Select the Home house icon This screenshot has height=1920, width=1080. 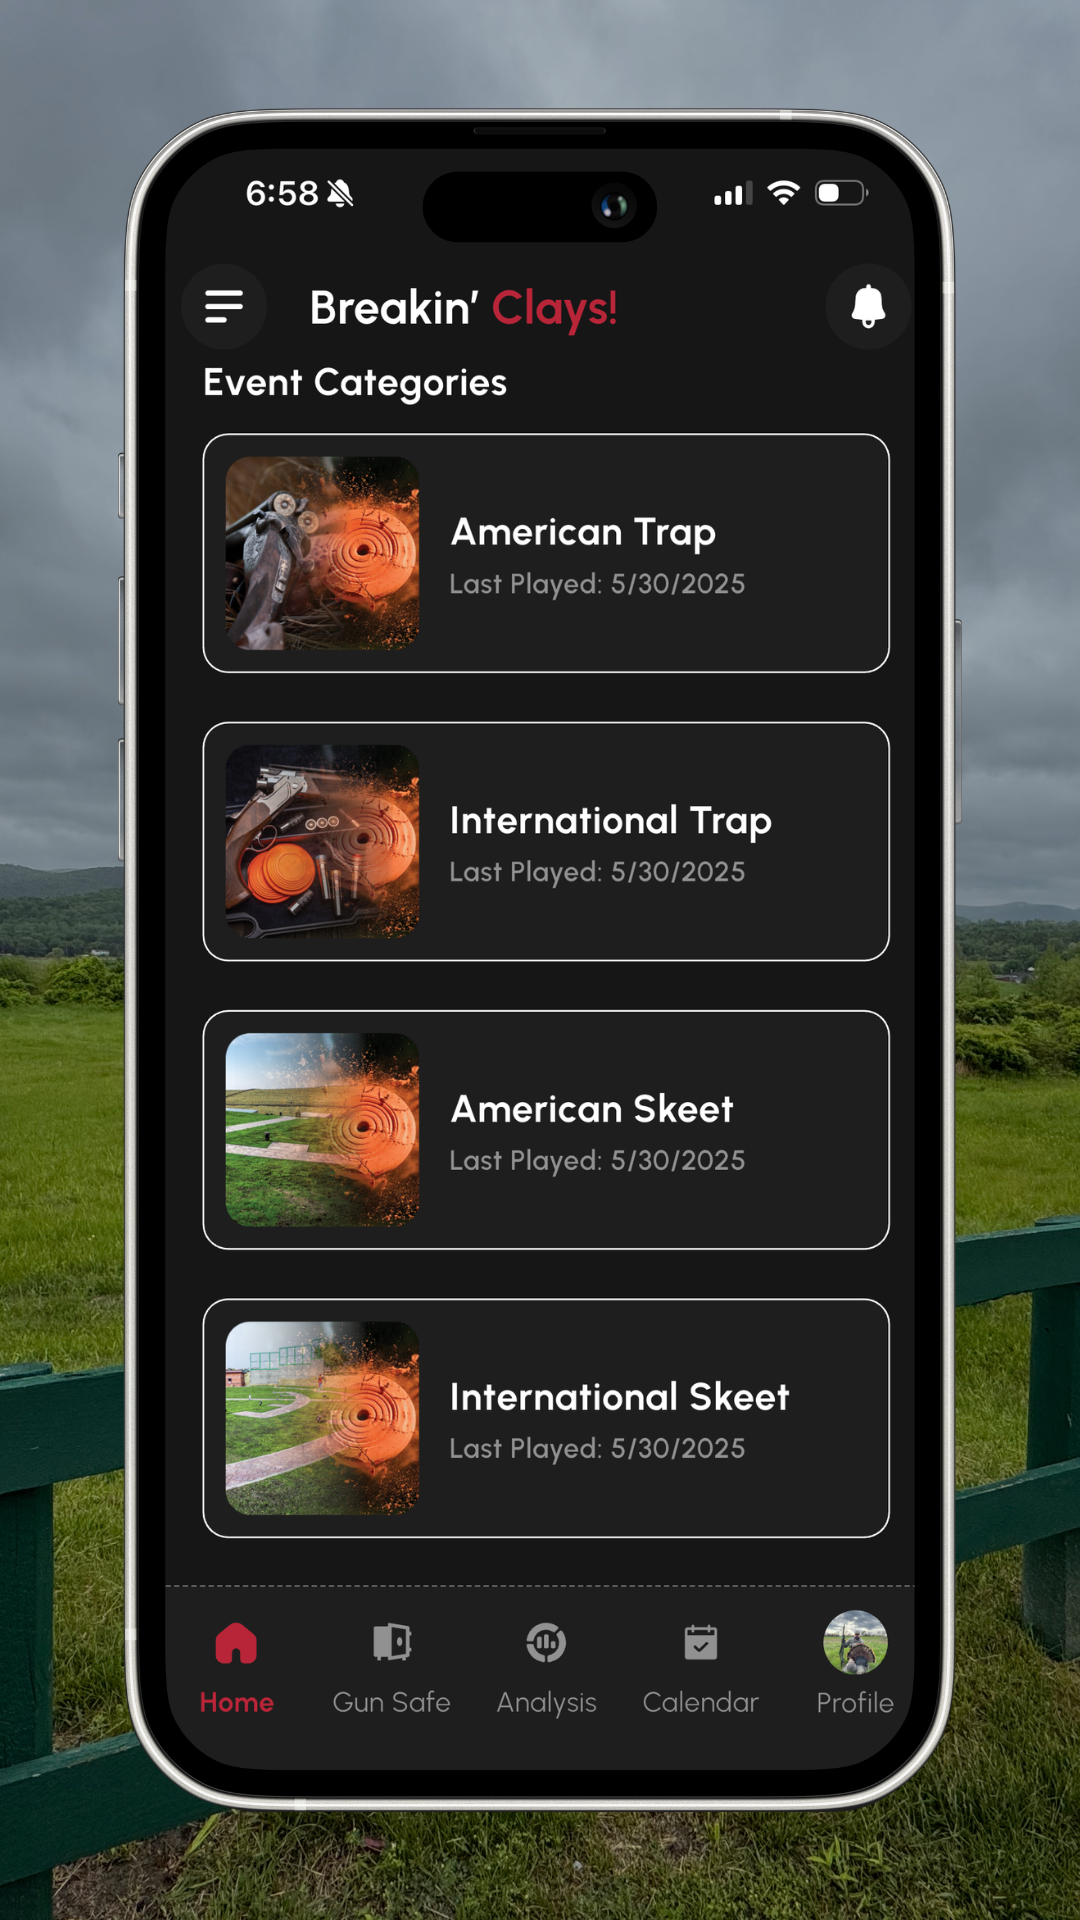(236, 1643)
